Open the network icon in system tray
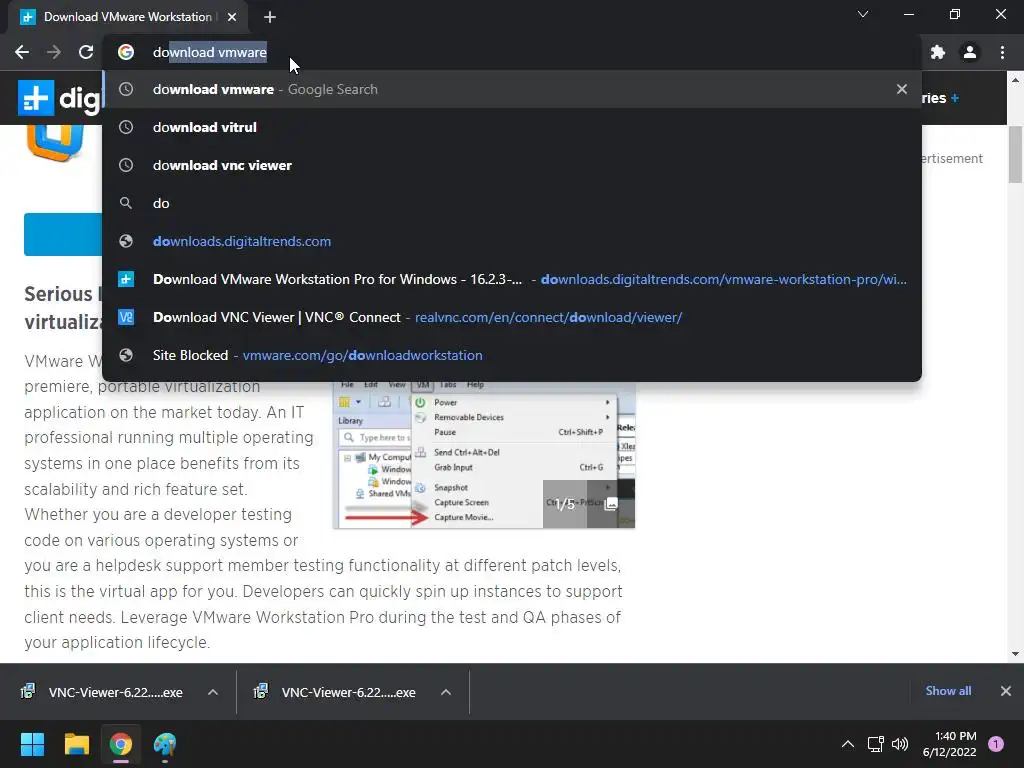 [875, 744]
